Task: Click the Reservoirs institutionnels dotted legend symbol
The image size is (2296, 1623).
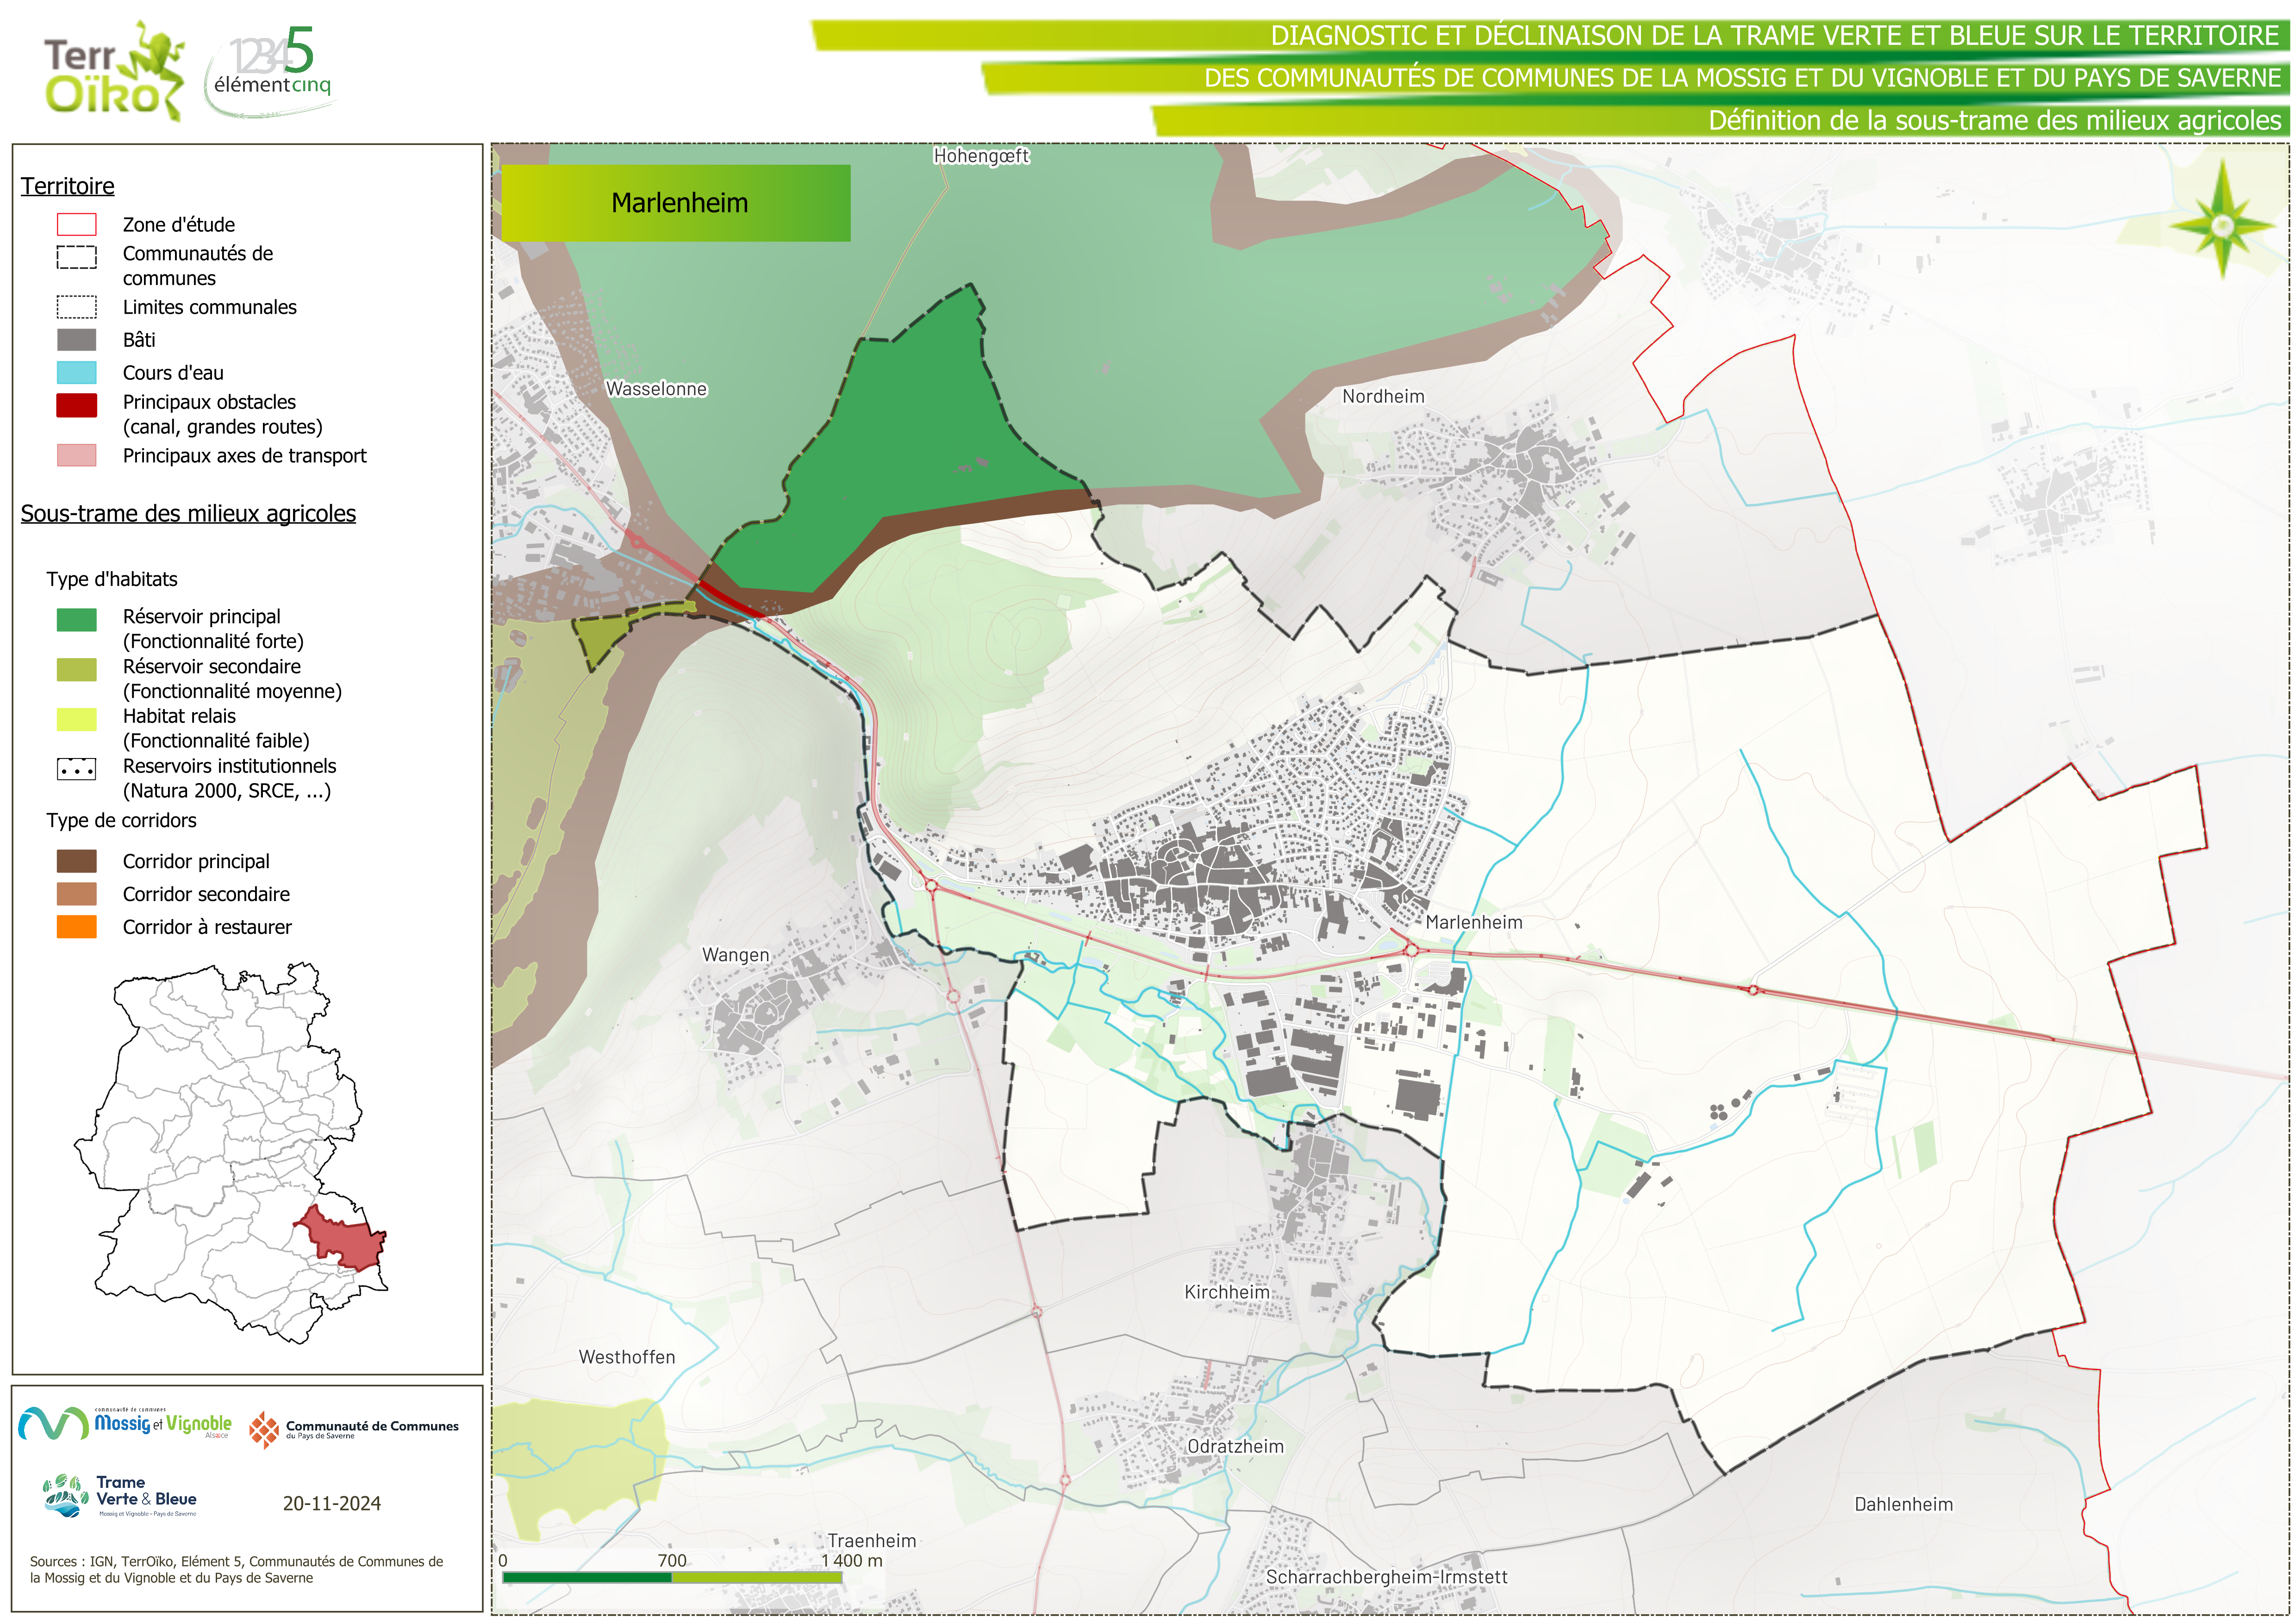Action: (77, 769)
